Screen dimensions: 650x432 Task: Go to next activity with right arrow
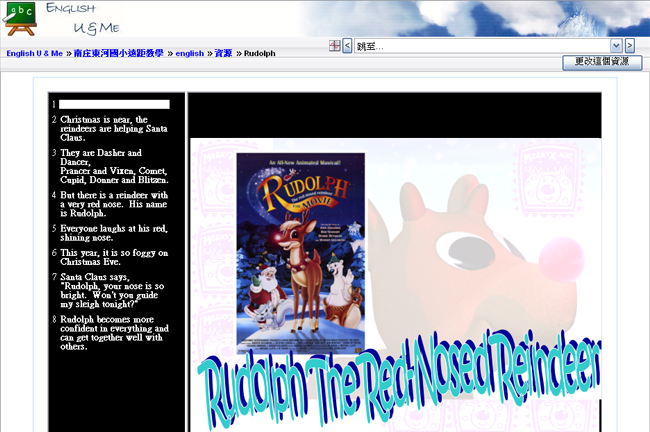(x=630, y=46)
